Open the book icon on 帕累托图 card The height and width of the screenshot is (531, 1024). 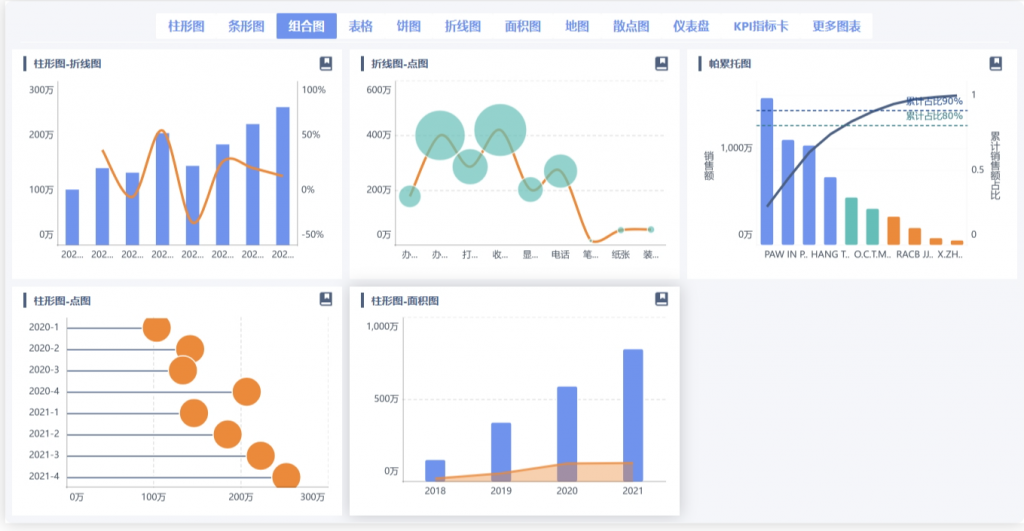[x=995, y=64]
